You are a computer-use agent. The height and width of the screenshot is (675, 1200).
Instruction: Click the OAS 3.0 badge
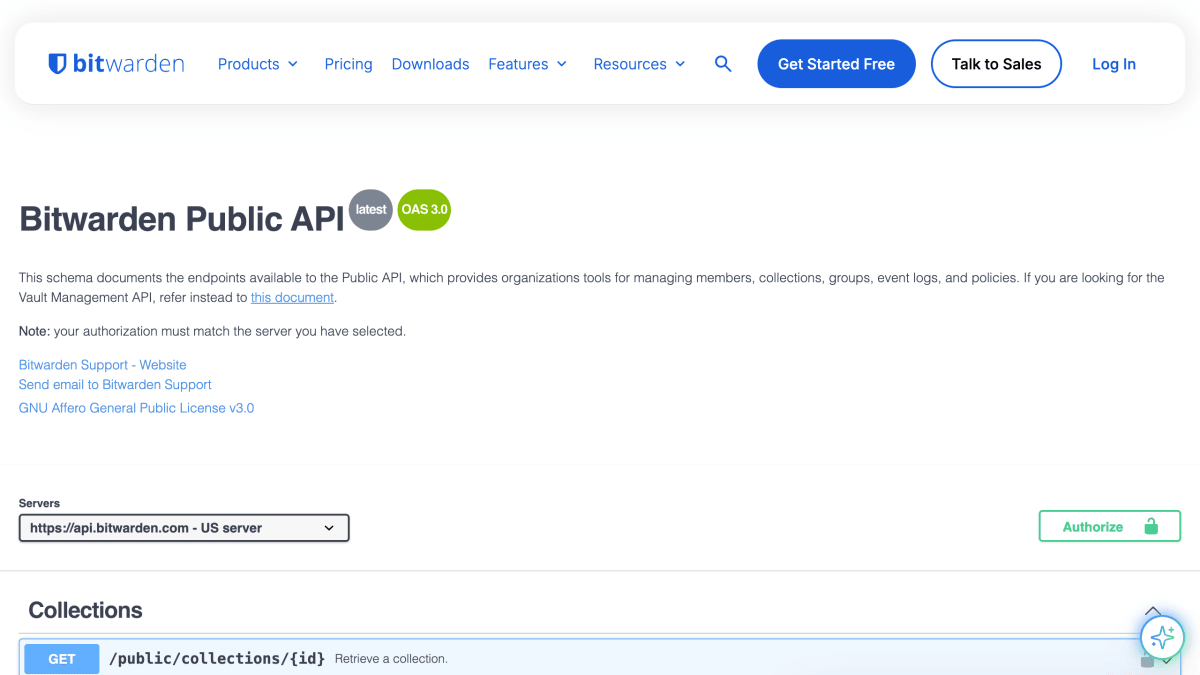pyautogui.click(x=424, y=210)
